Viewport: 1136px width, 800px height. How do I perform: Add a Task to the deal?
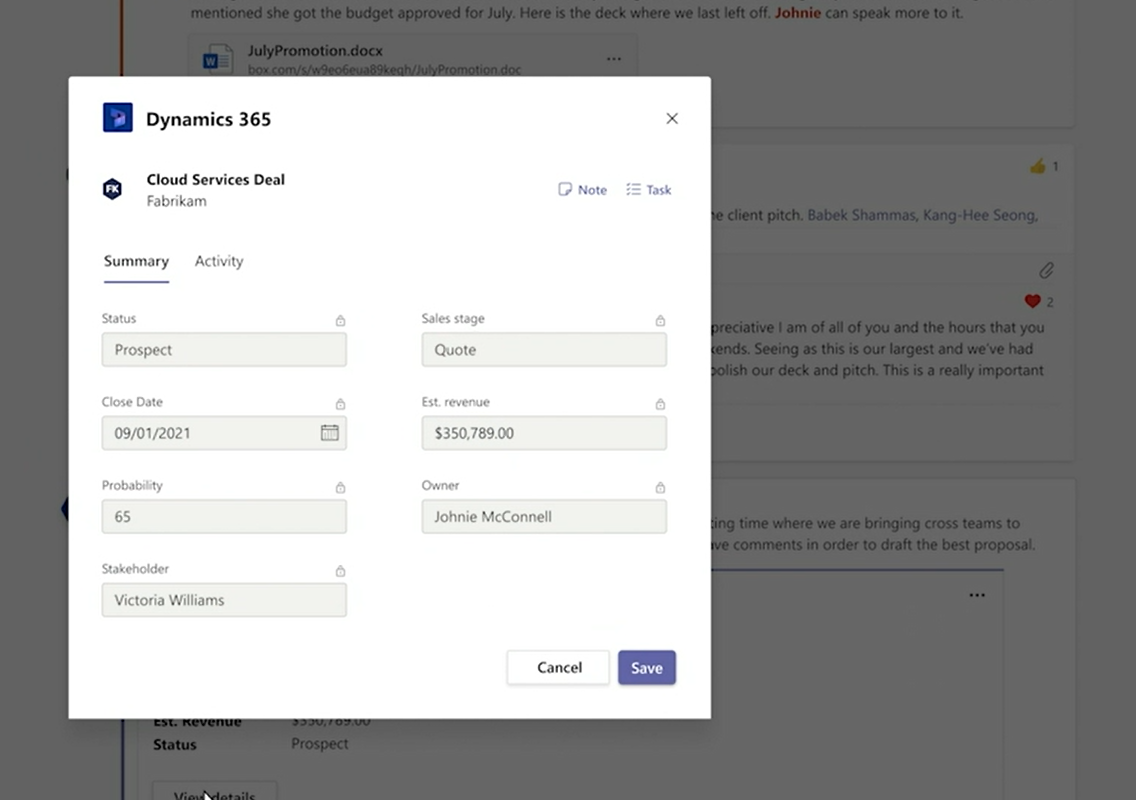tap(649, 190)
